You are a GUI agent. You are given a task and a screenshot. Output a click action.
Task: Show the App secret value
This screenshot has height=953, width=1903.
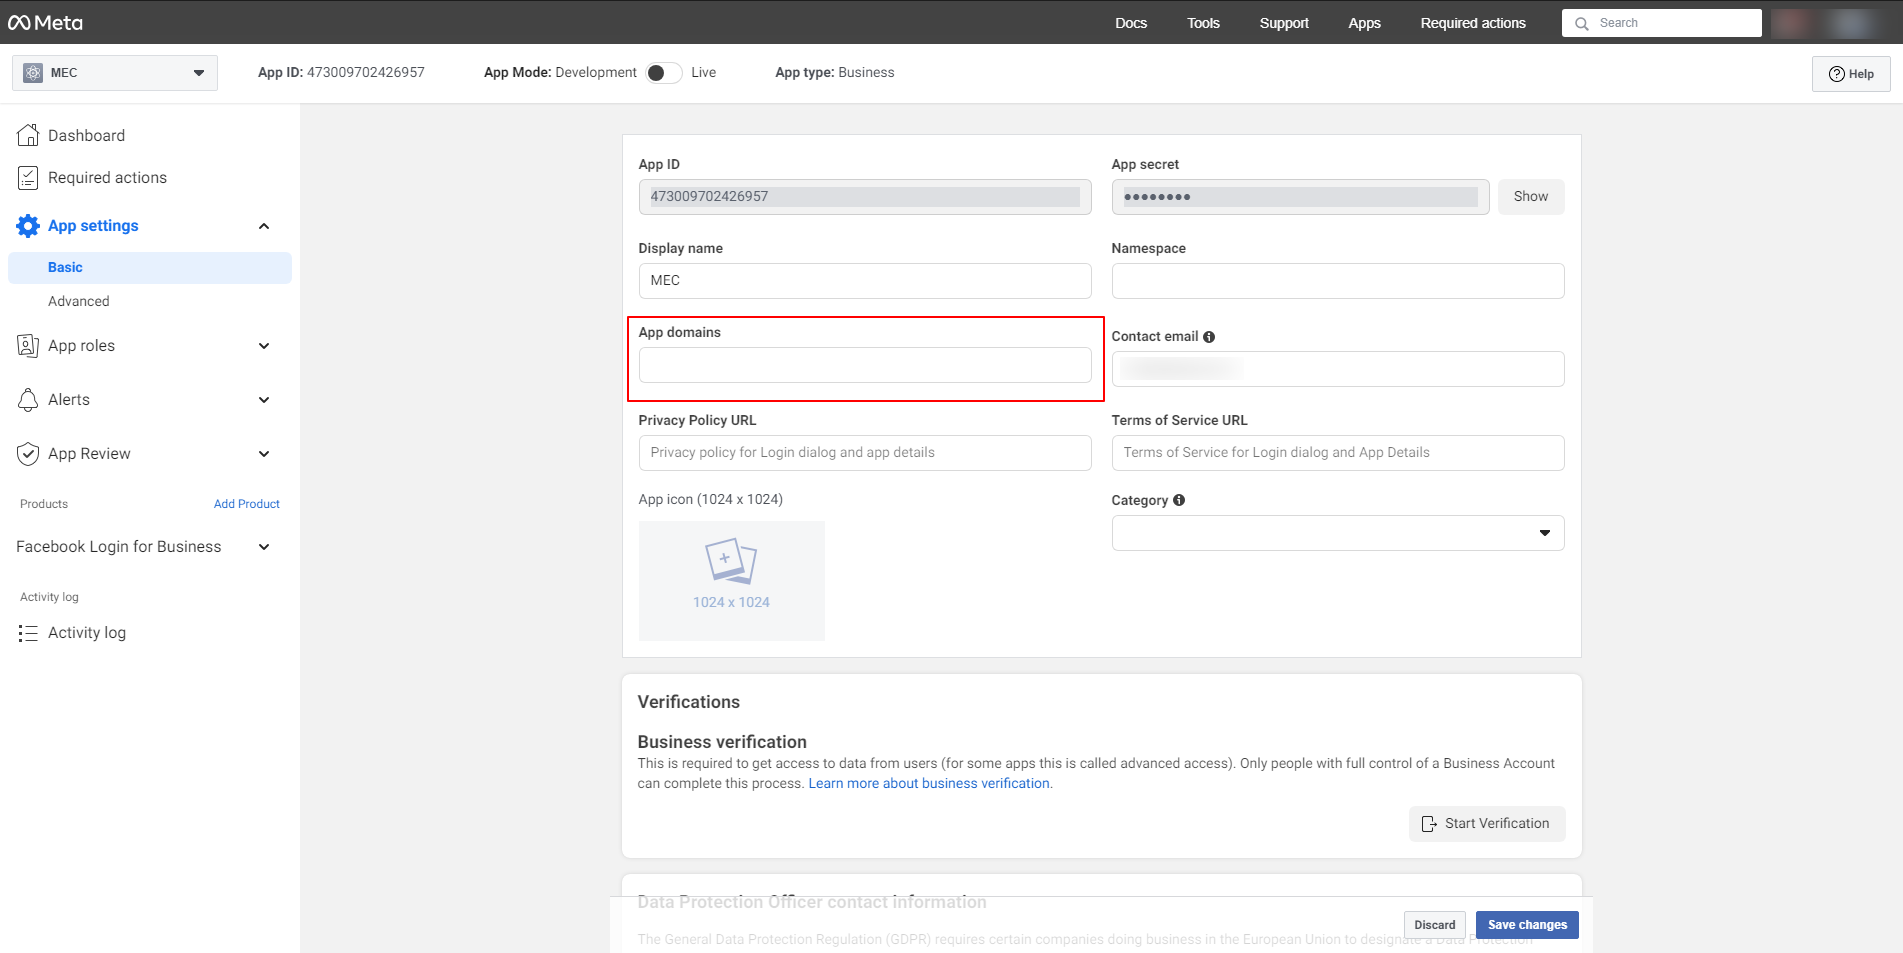[1530, 197]
